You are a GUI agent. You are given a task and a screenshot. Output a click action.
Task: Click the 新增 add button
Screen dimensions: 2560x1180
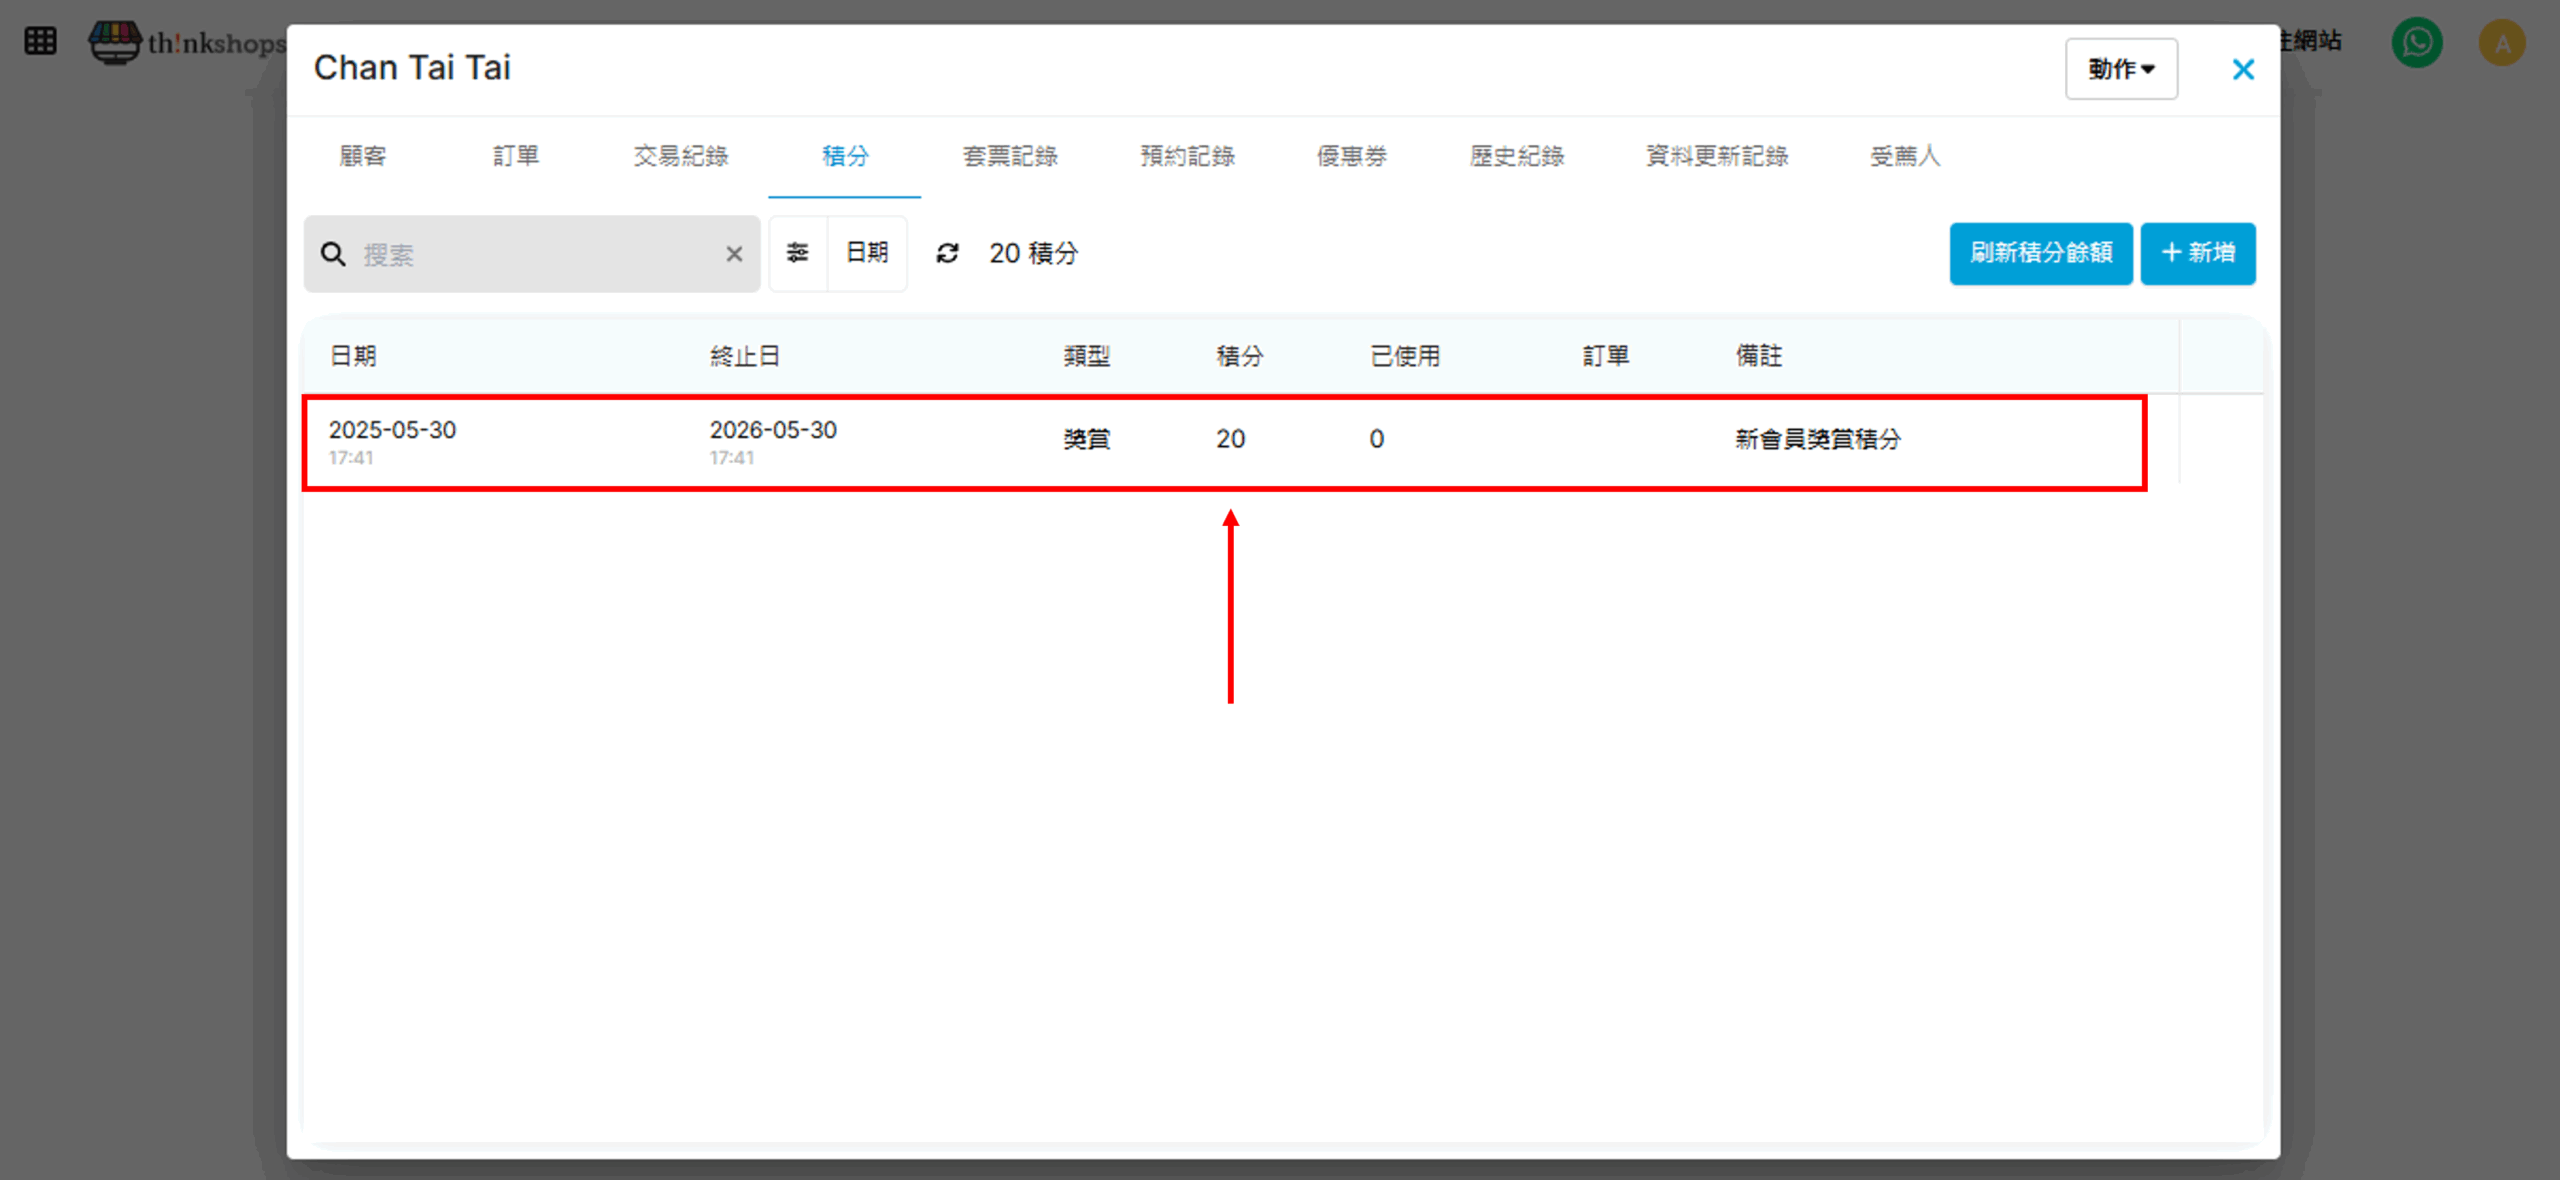(2197, 253)
